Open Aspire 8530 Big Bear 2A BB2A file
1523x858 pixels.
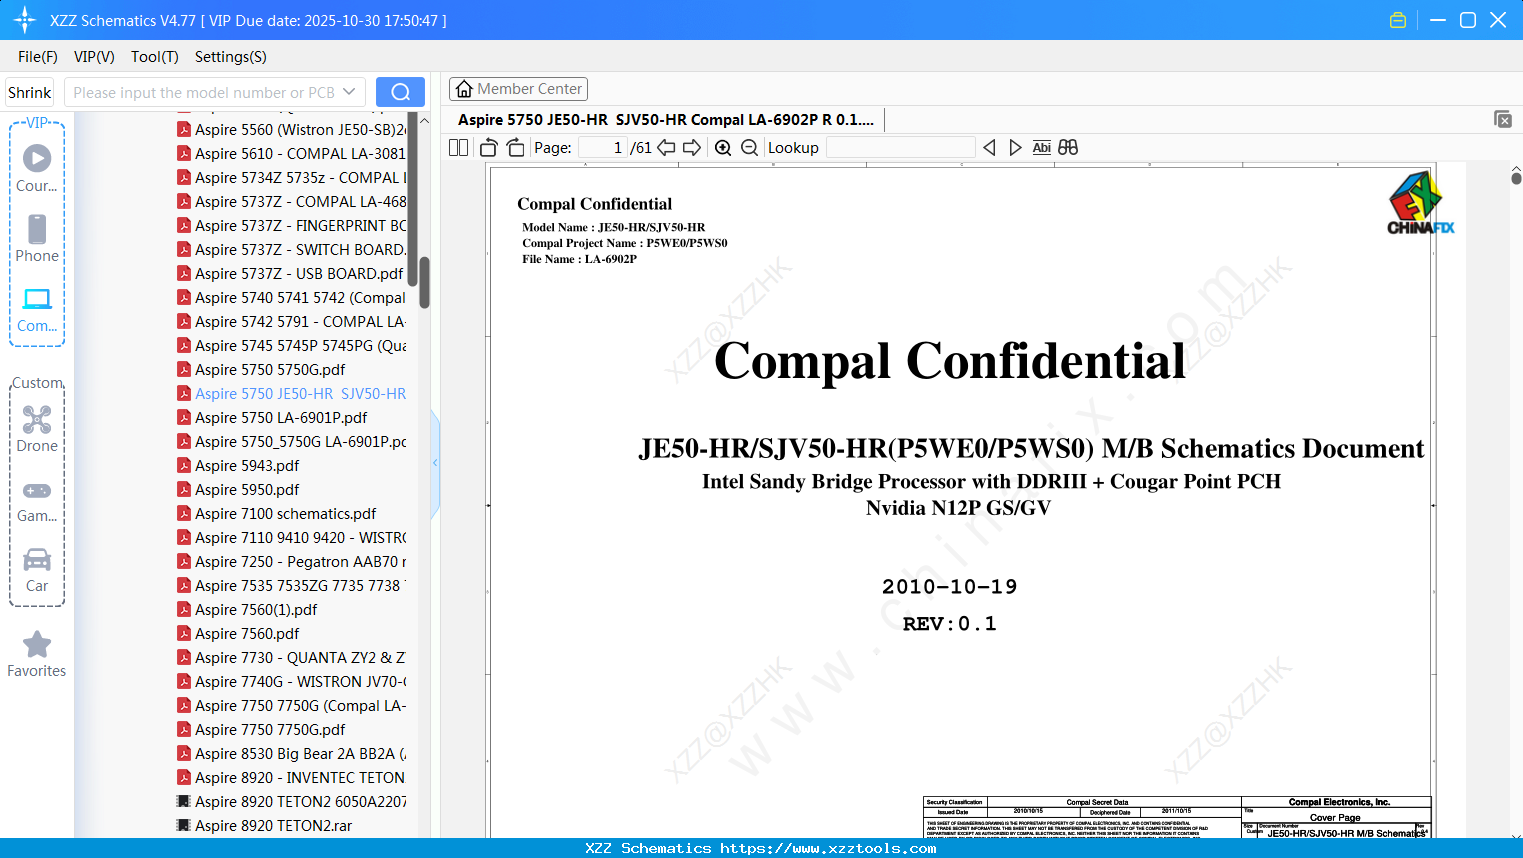tap(292, 754)
